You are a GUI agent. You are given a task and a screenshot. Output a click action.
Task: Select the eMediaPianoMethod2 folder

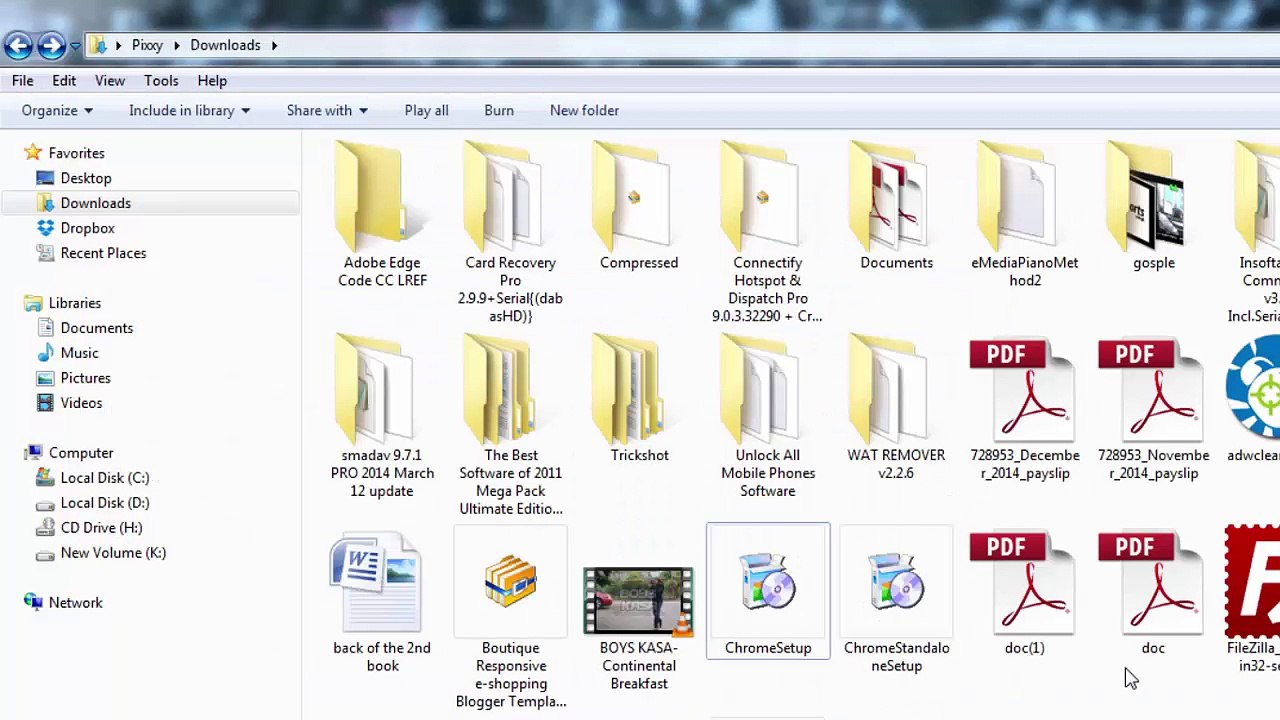[x=1024, y=214]
